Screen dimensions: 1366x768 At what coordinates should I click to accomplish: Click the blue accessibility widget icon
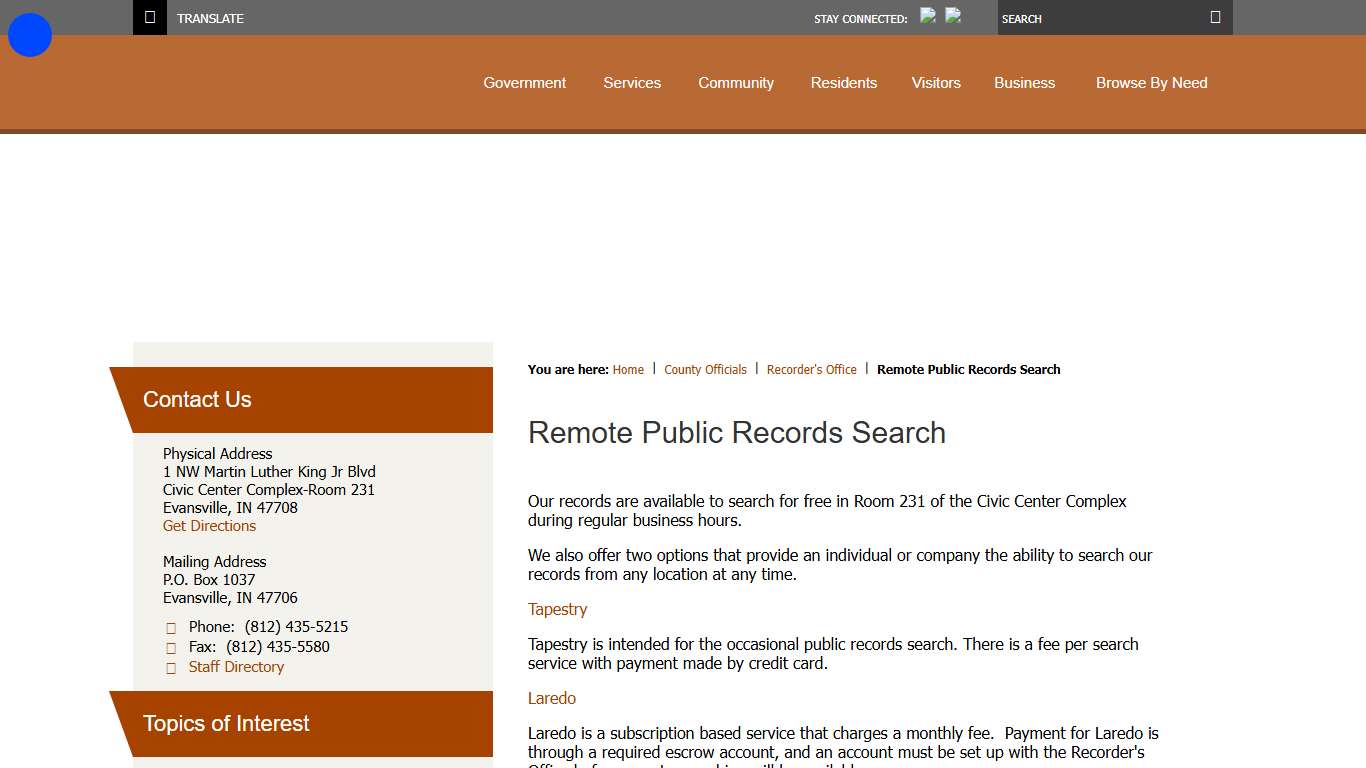(x=29, y=34)
